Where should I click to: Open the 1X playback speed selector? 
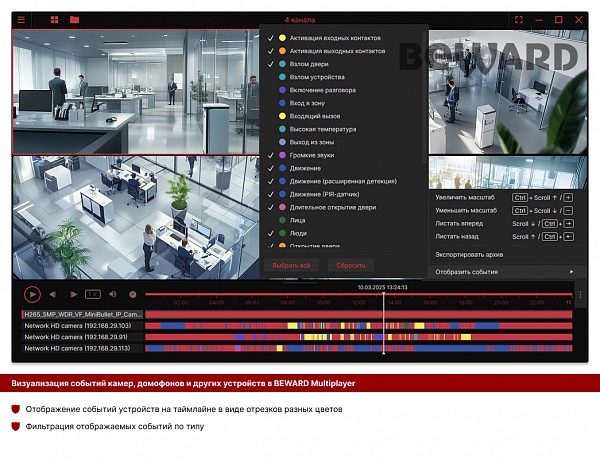point(93,294)
